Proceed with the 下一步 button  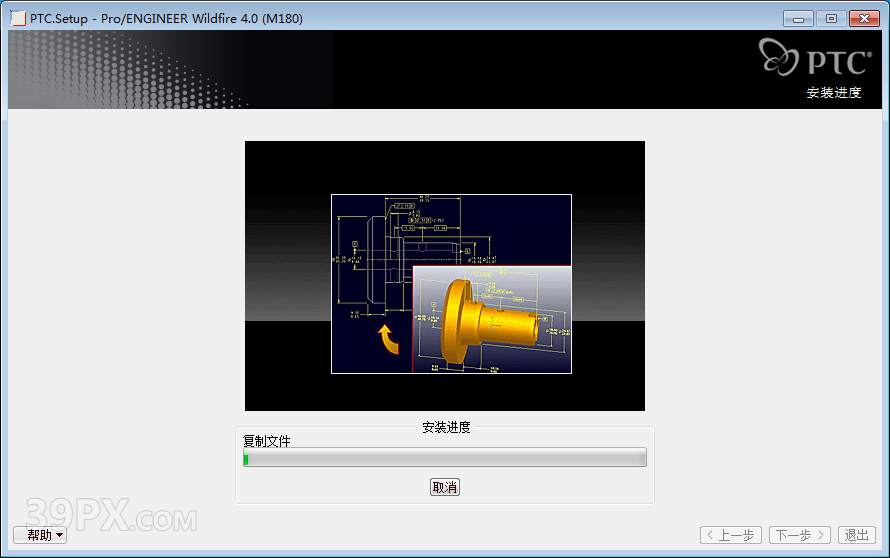pyautogui.click(x=800, y=535)
